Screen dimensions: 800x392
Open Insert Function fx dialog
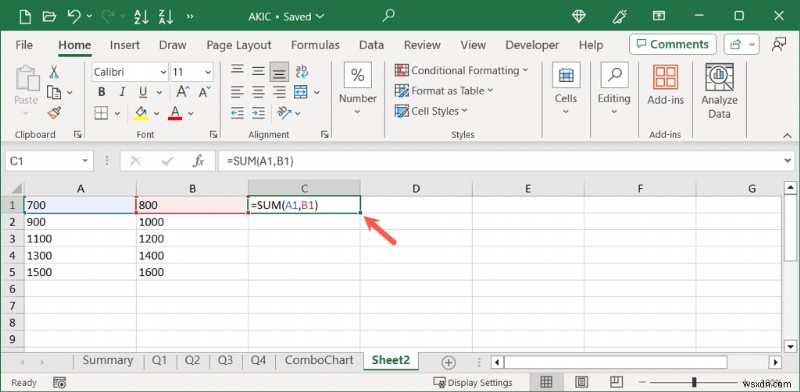tap(198, 161)
